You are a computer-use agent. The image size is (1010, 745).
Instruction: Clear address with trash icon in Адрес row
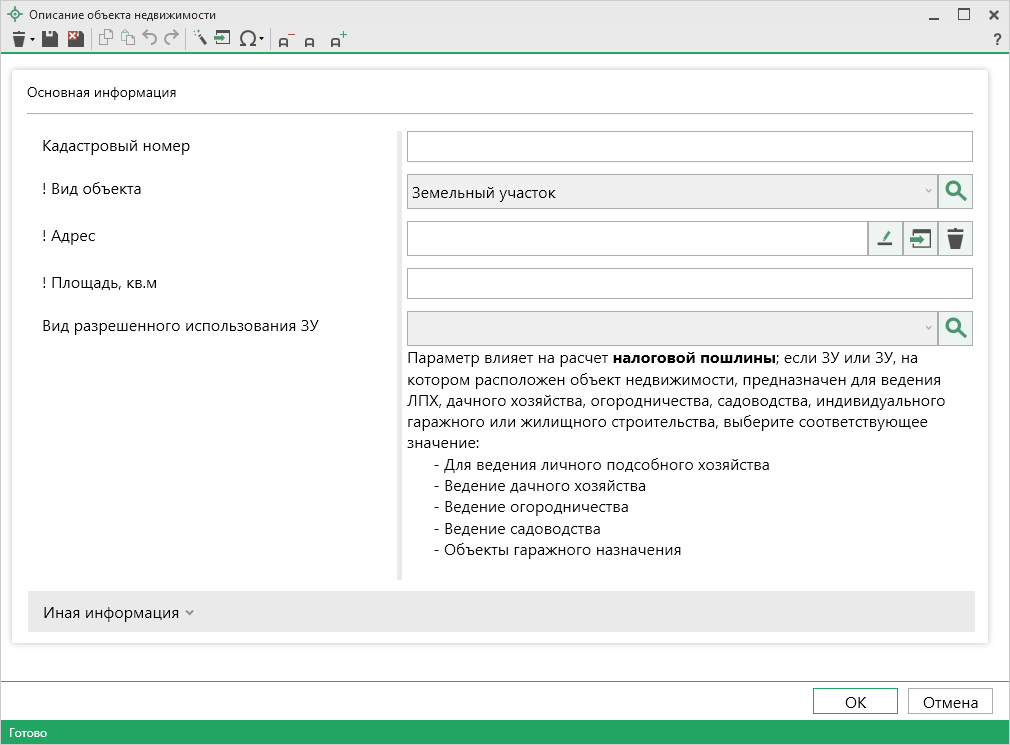[955, 239]
